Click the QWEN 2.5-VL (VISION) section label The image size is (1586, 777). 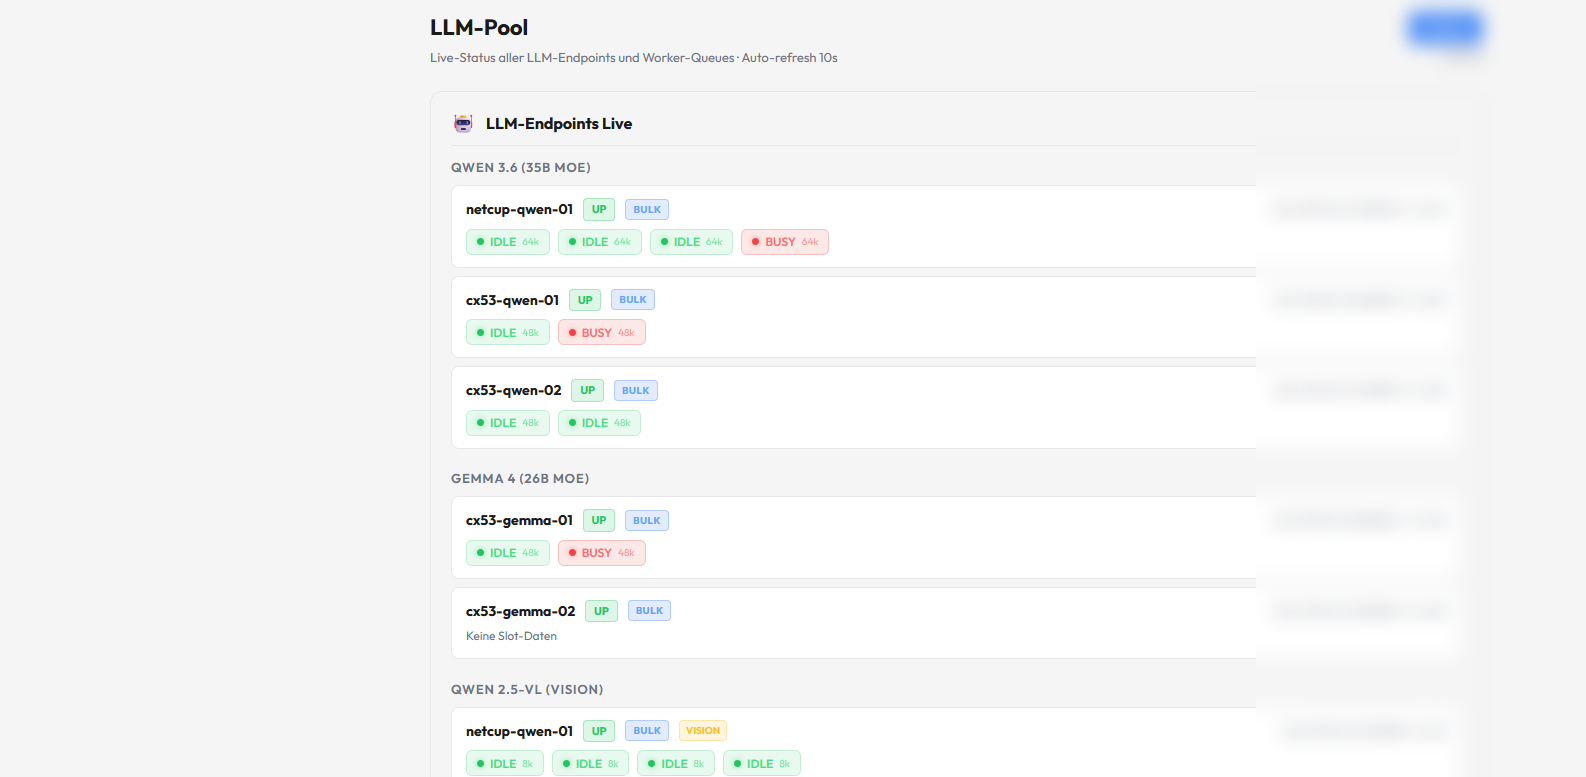coord(527,690)
